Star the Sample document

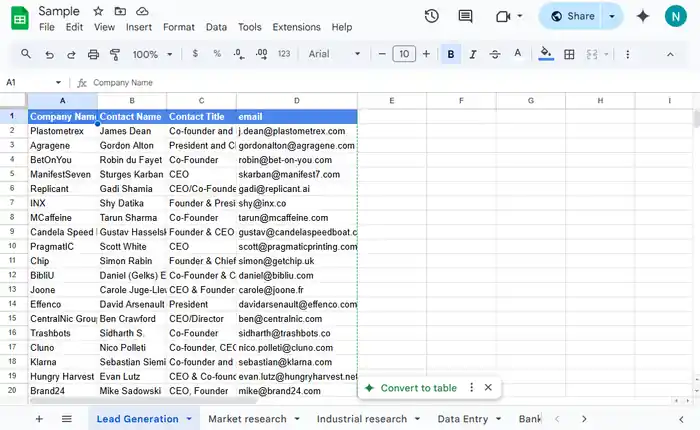pyautogui.click(x=98, y=11)
